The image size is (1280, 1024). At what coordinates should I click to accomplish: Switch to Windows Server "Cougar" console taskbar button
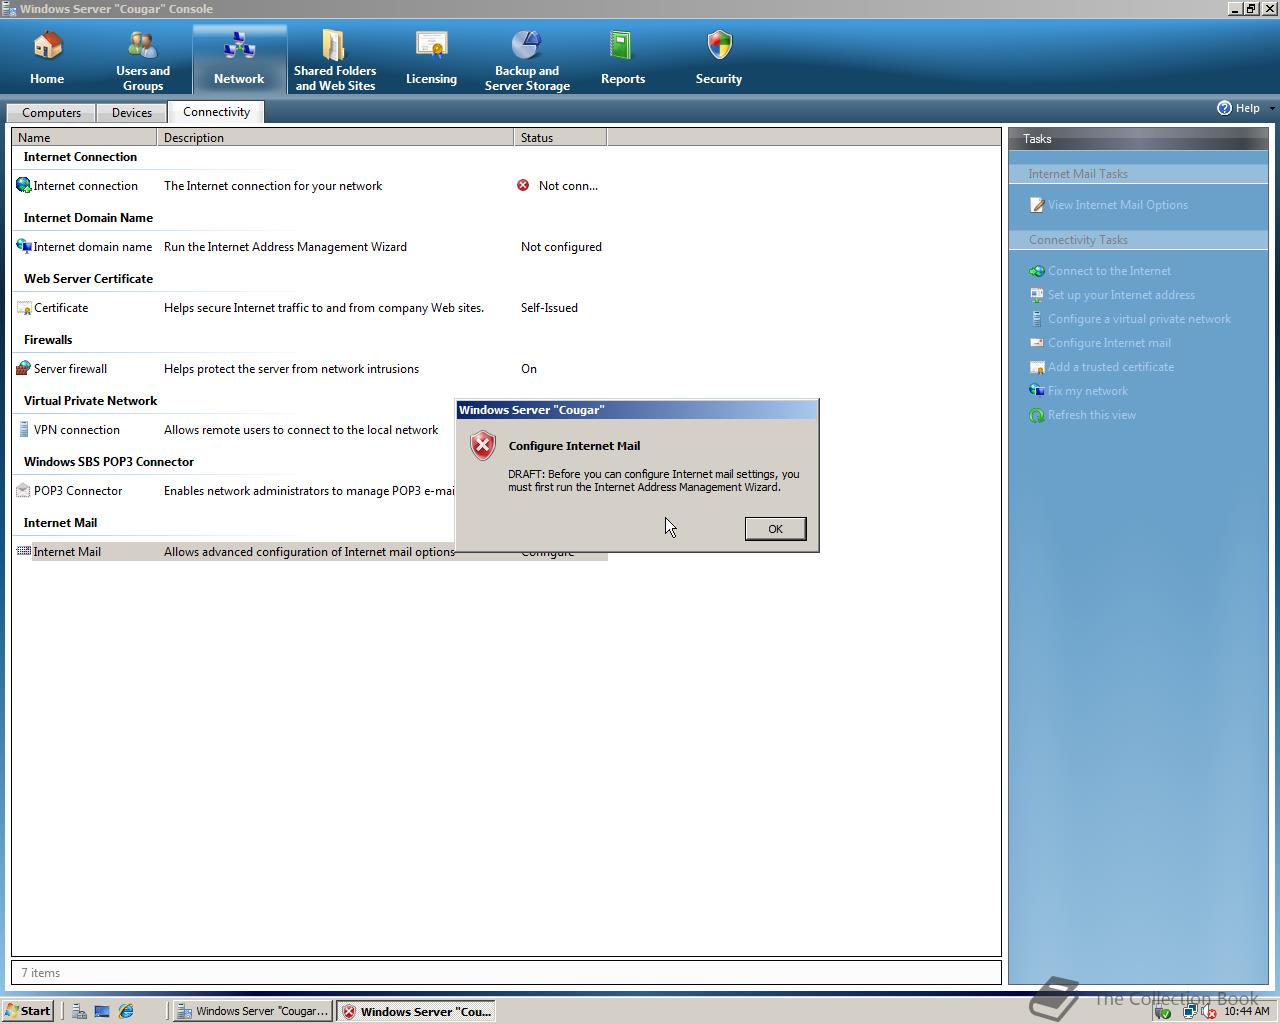pyautogui.click(x=253, y=1011)
